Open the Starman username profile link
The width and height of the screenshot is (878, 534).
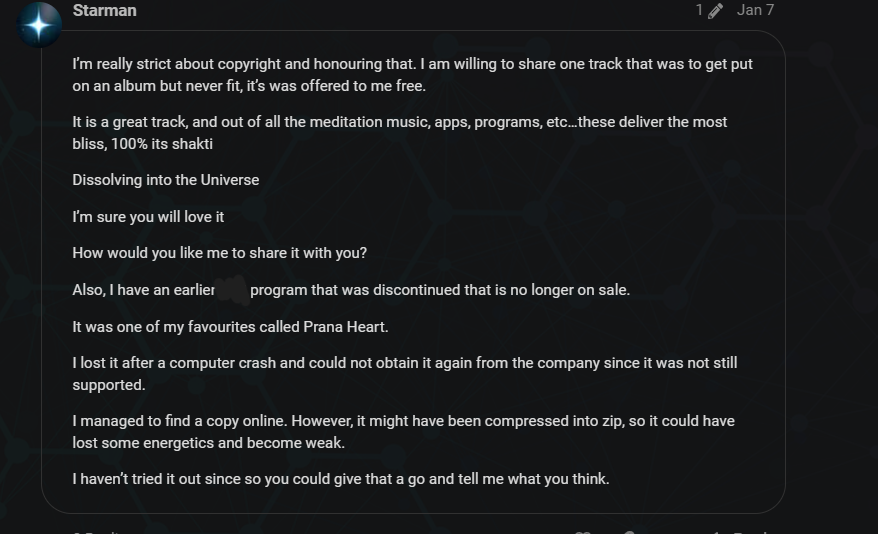point(105,11)
